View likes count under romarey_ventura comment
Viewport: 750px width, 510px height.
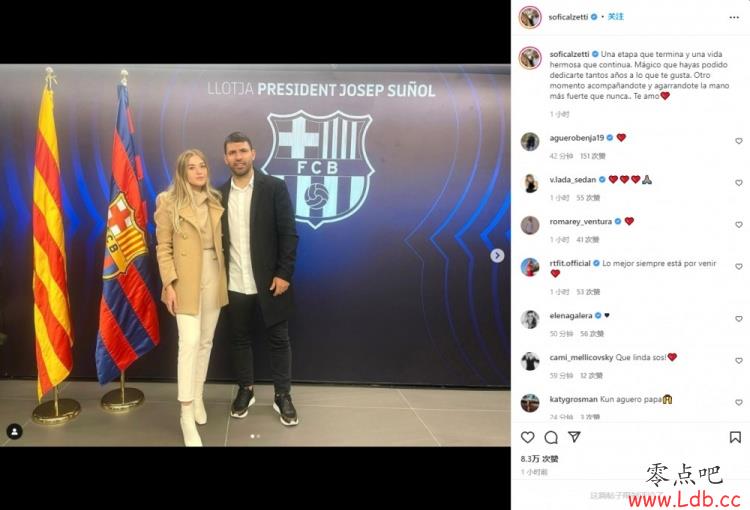[587, 240]
